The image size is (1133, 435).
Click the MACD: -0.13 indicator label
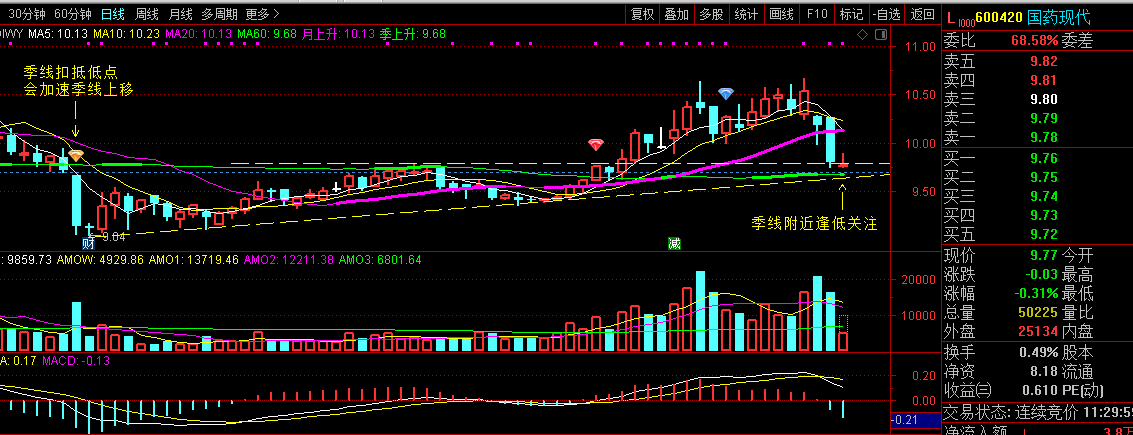(76, 361)
